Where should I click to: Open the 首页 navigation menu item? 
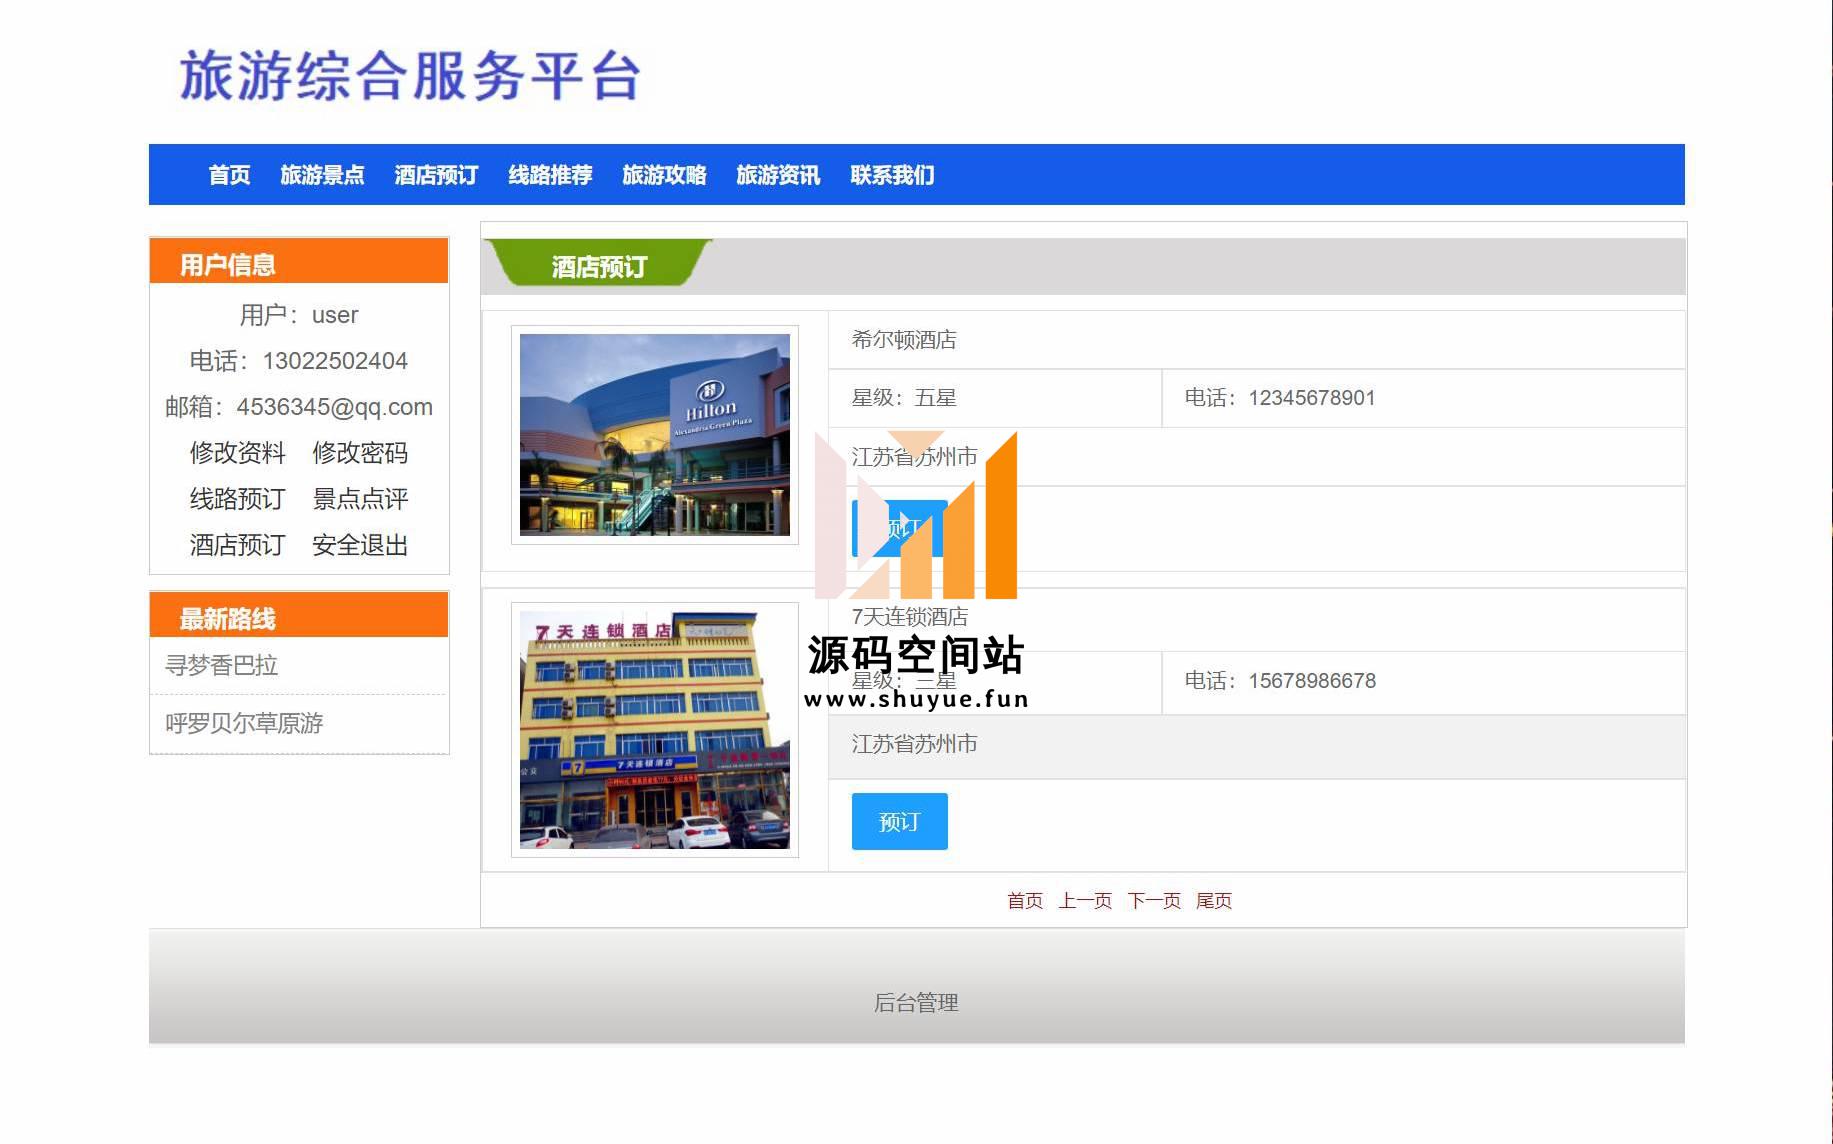point(229,175)
